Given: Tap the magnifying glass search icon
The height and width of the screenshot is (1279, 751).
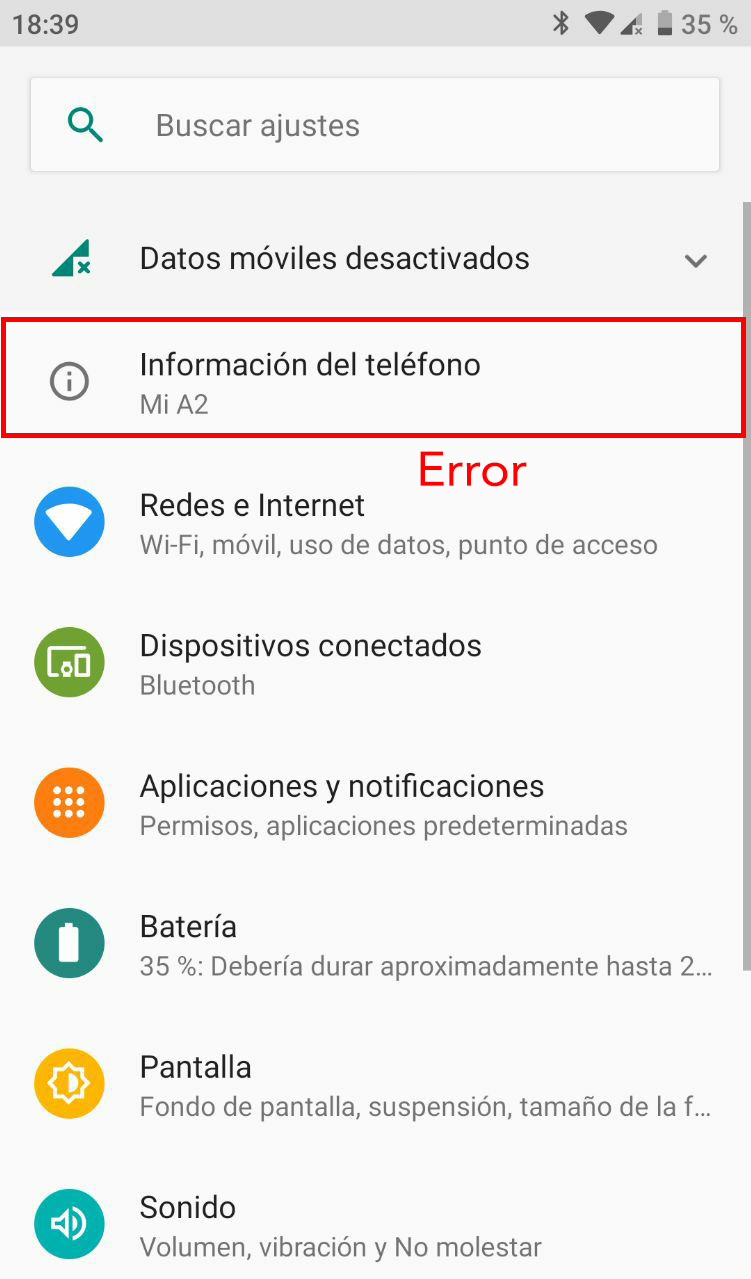Looking at the screenshot, I should 85,126.
